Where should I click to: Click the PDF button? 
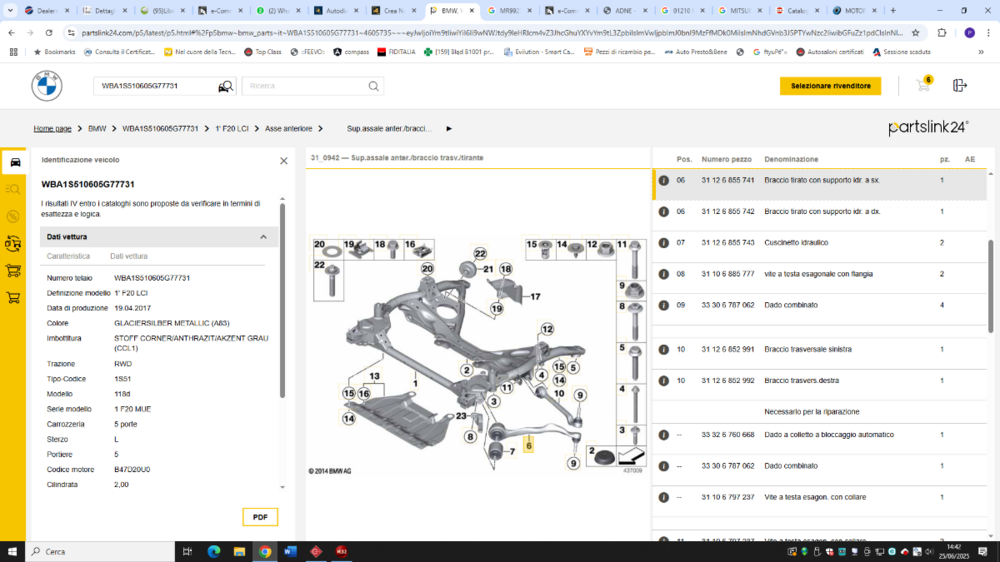click(260, 517)
